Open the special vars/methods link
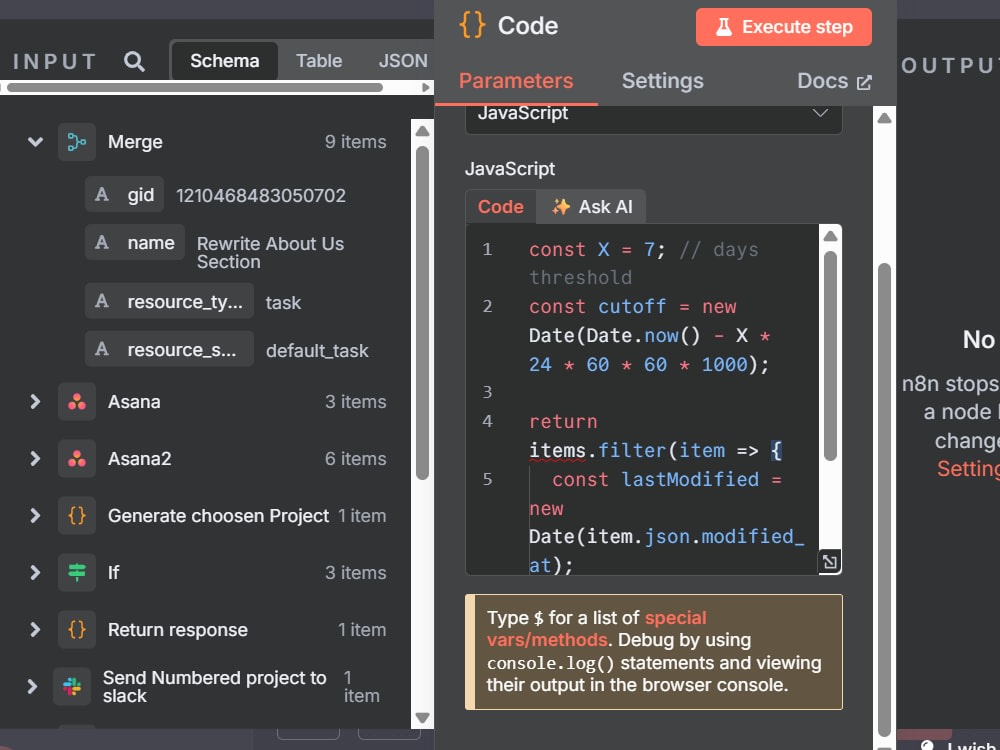 tap(596, 629)
